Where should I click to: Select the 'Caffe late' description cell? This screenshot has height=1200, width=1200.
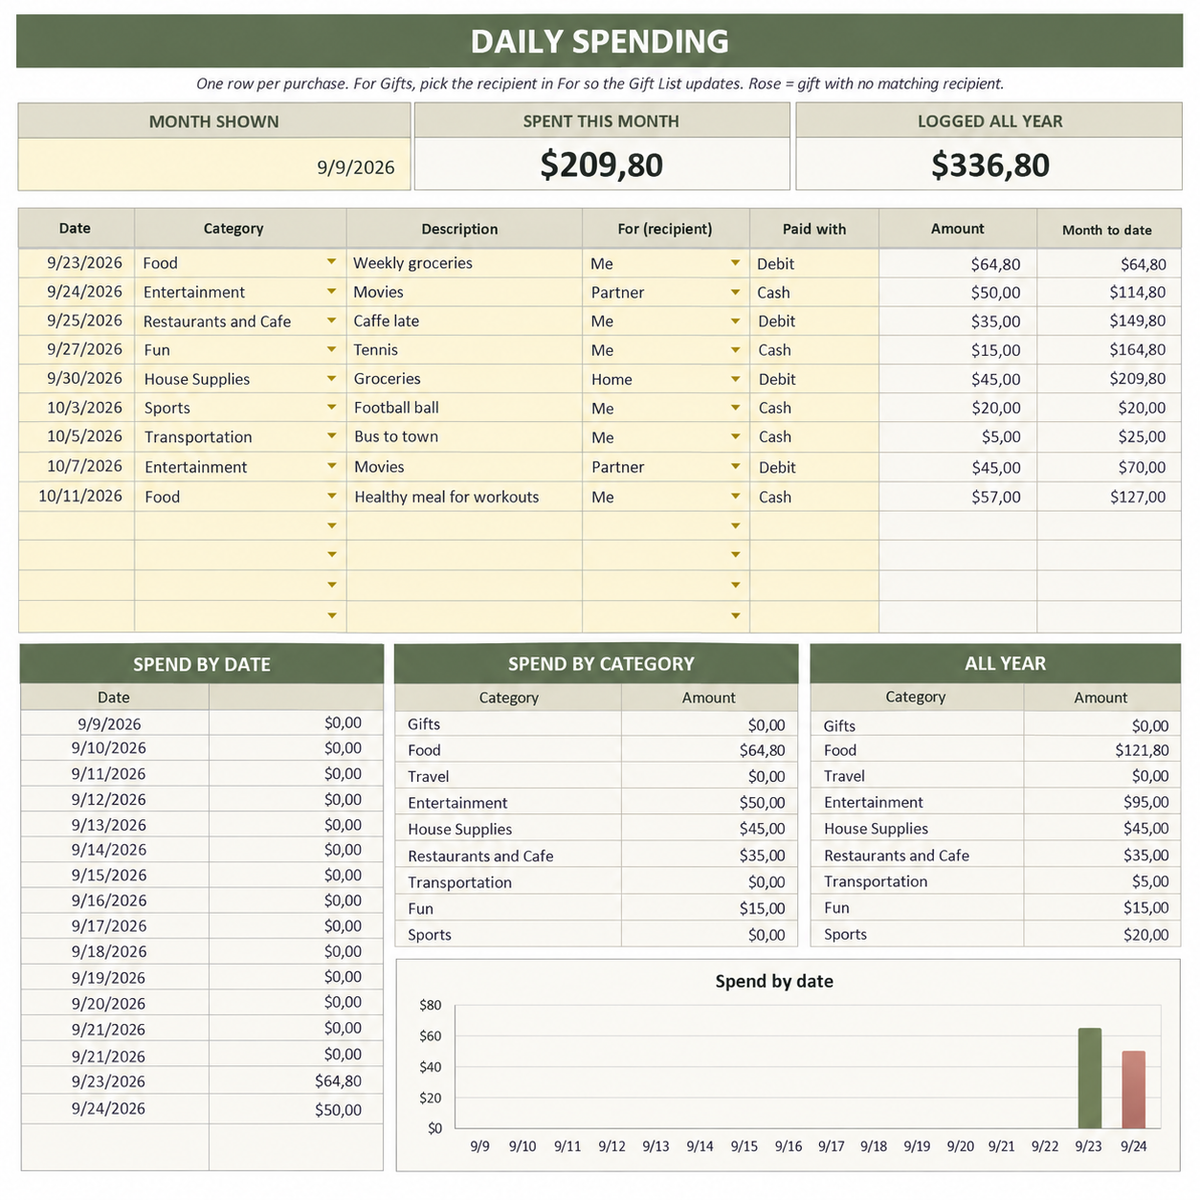pyautogui.click(x=464, y=321)
